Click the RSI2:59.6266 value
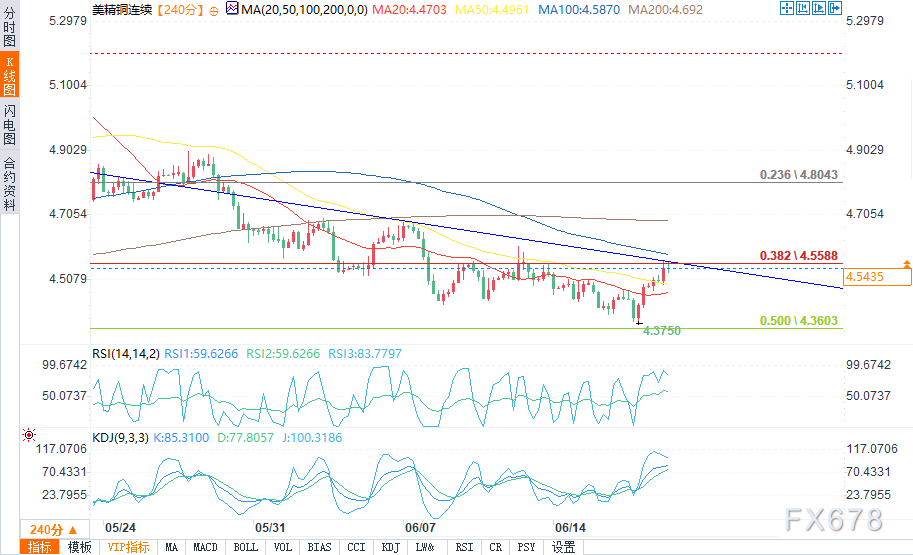Image resolution: width=913 pixels, height=555 pixels. (283, 353)
